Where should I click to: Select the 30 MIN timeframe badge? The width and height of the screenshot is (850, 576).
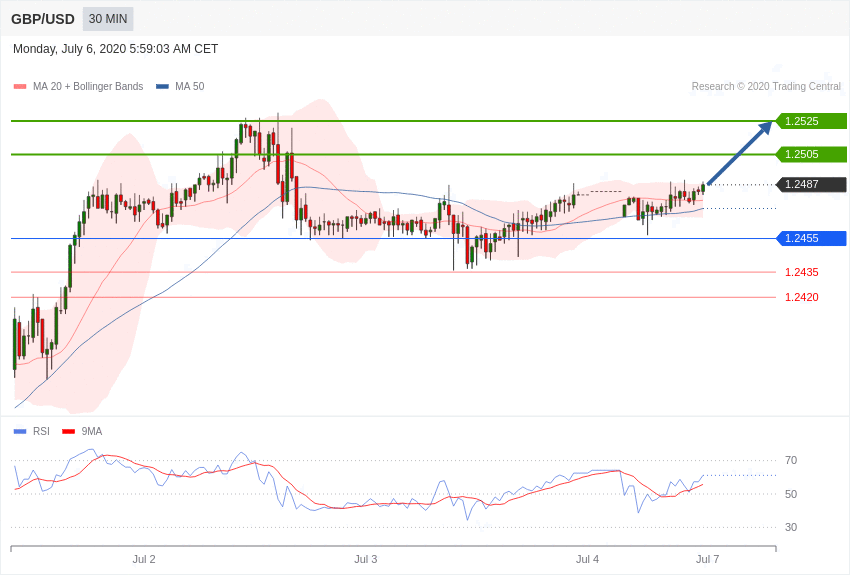108,19
